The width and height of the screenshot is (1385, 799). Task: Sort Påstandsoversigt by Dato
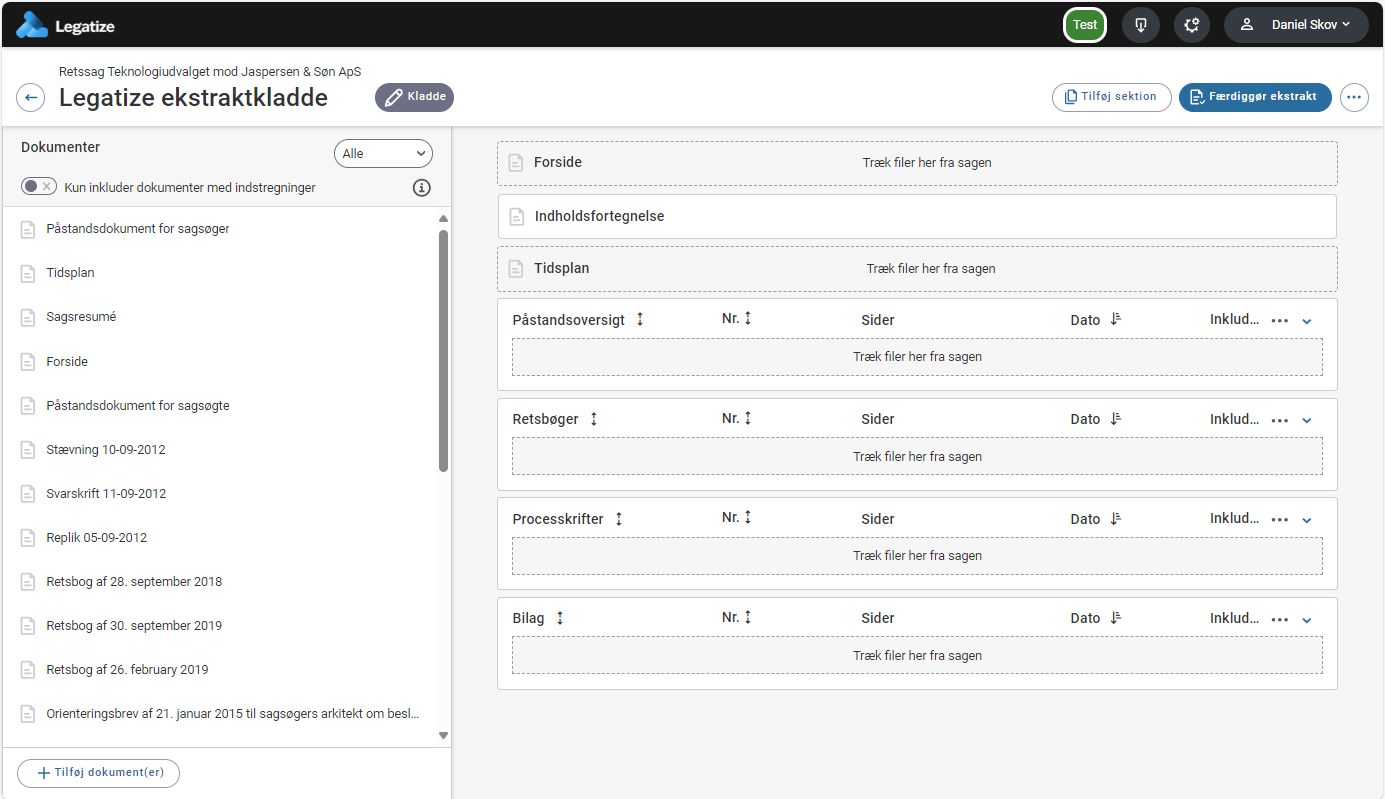tap(1116, 320)
